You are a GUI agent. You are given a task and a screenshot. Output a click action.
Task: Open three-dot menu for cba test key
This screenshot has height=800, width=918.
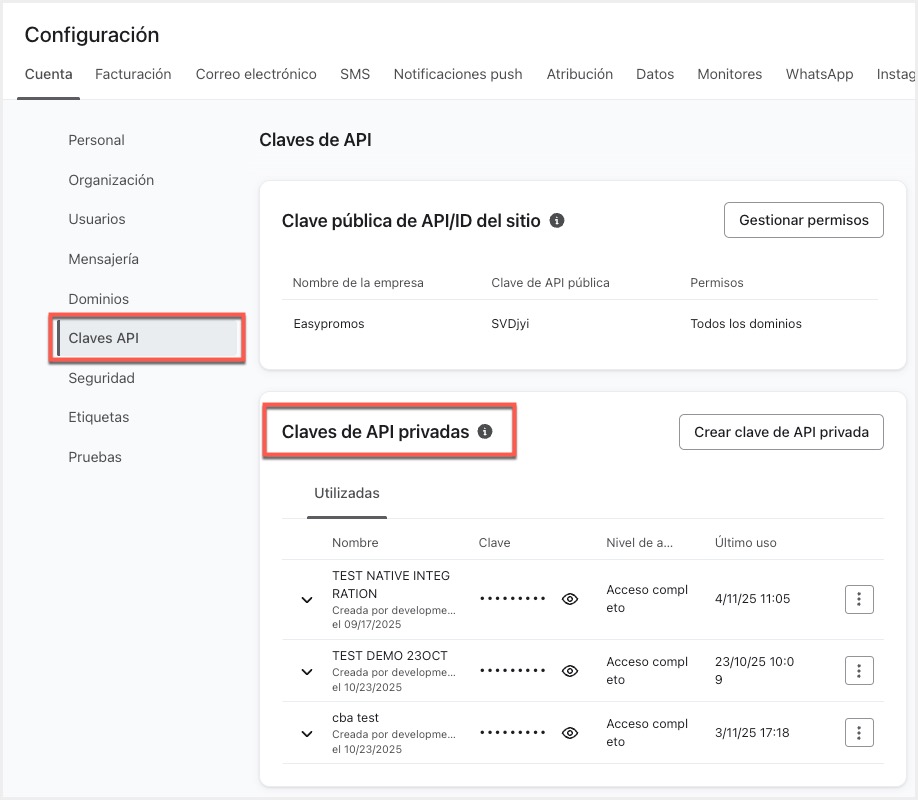coord(859,732)
